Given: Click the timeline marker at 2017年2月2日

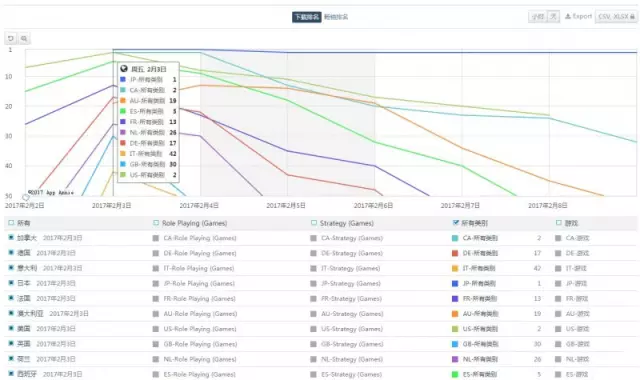Looking at the screenshot, I should click(26, 198).
